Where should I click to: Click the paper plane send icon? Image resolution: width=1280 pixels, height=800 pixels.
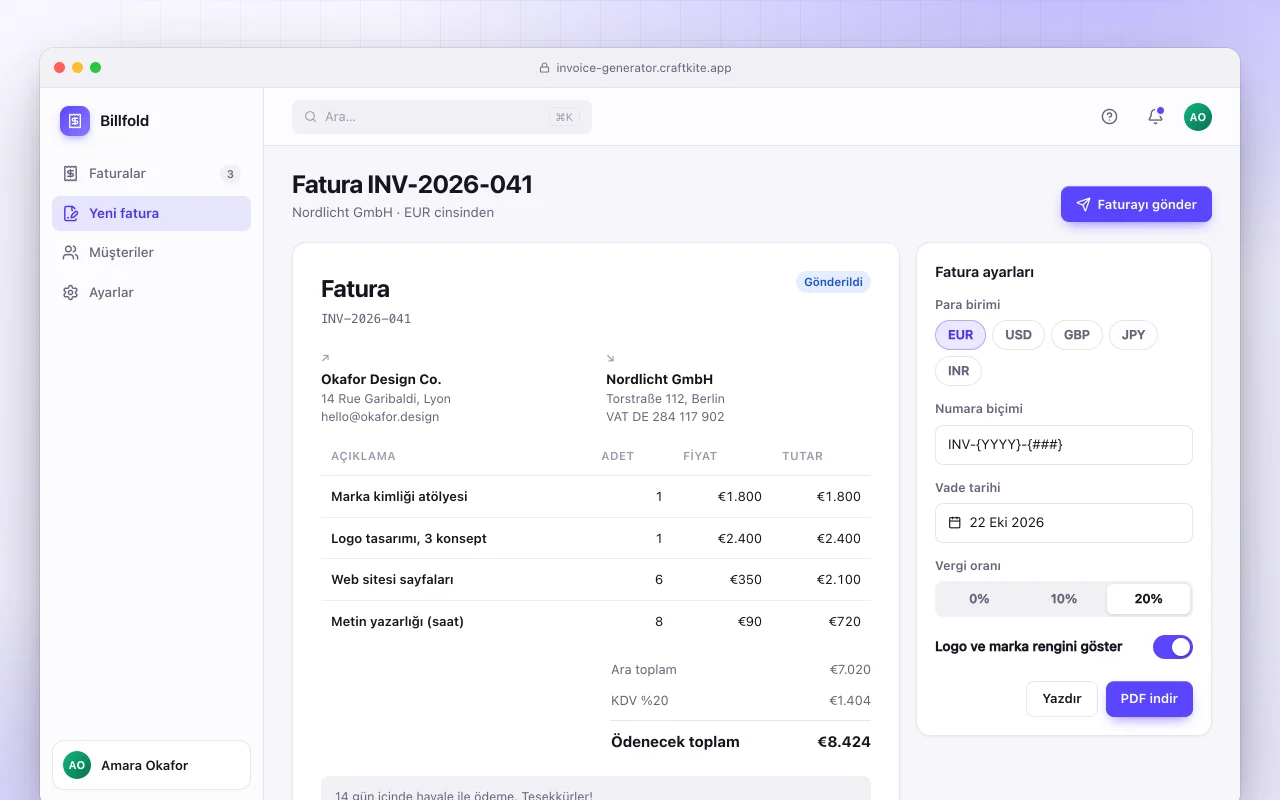click(1083, 205)
